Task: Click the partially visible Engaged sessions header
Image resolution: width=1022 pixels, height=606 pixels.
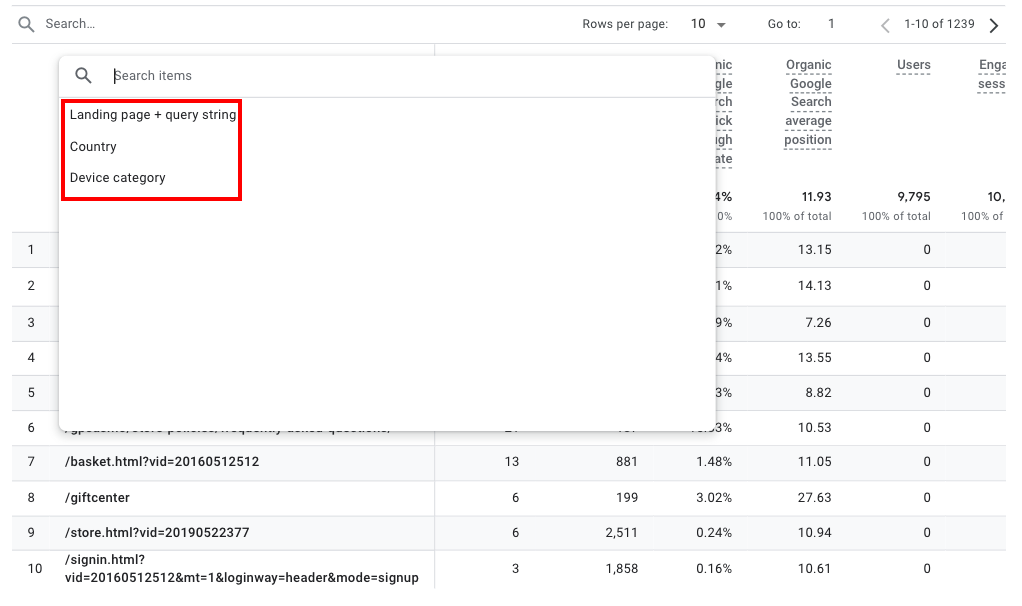Action: point(991,75)
